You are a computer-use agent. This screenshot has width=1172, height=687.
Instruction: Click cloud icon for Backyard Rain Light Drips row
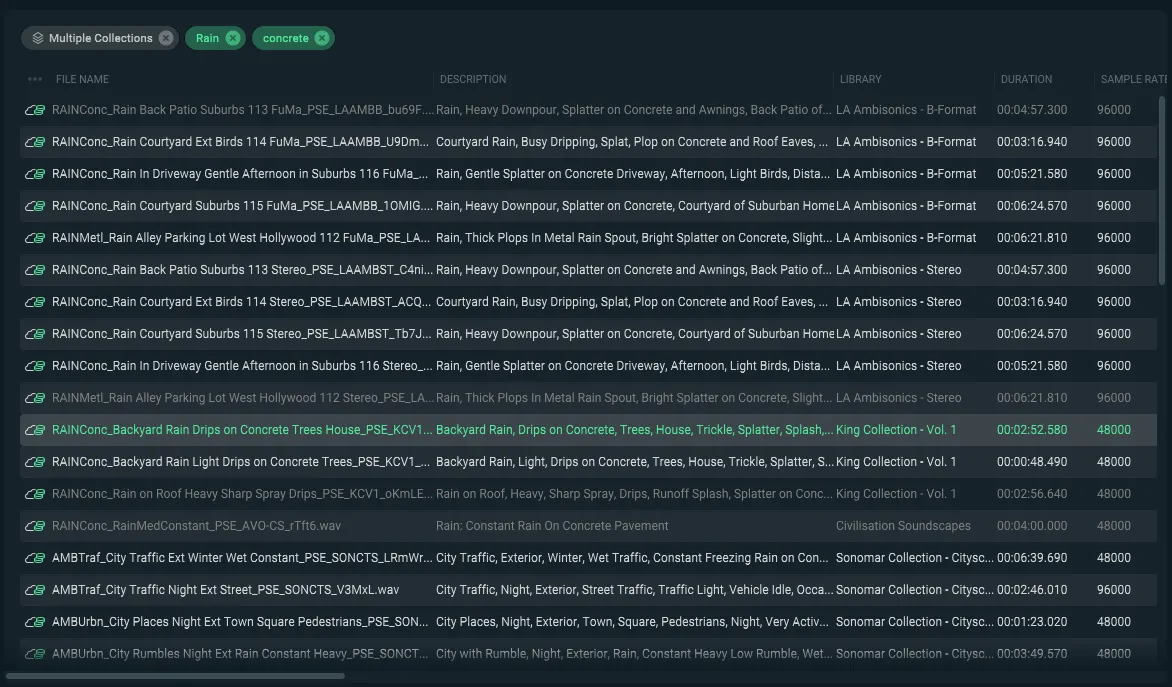[x=34, y=462]
